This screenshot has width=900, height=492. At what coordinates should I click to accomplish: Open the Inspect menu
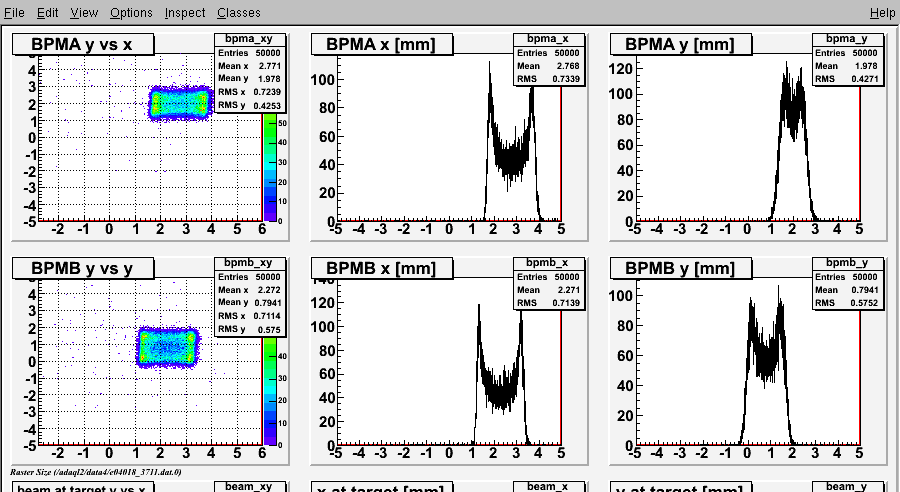(184, 12)
